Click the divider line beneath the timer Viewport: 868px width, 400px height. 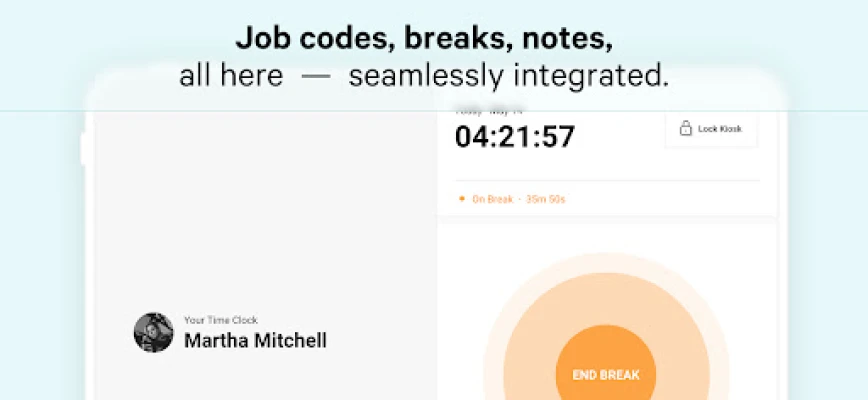pyautogui.click(x=607, y=180)
